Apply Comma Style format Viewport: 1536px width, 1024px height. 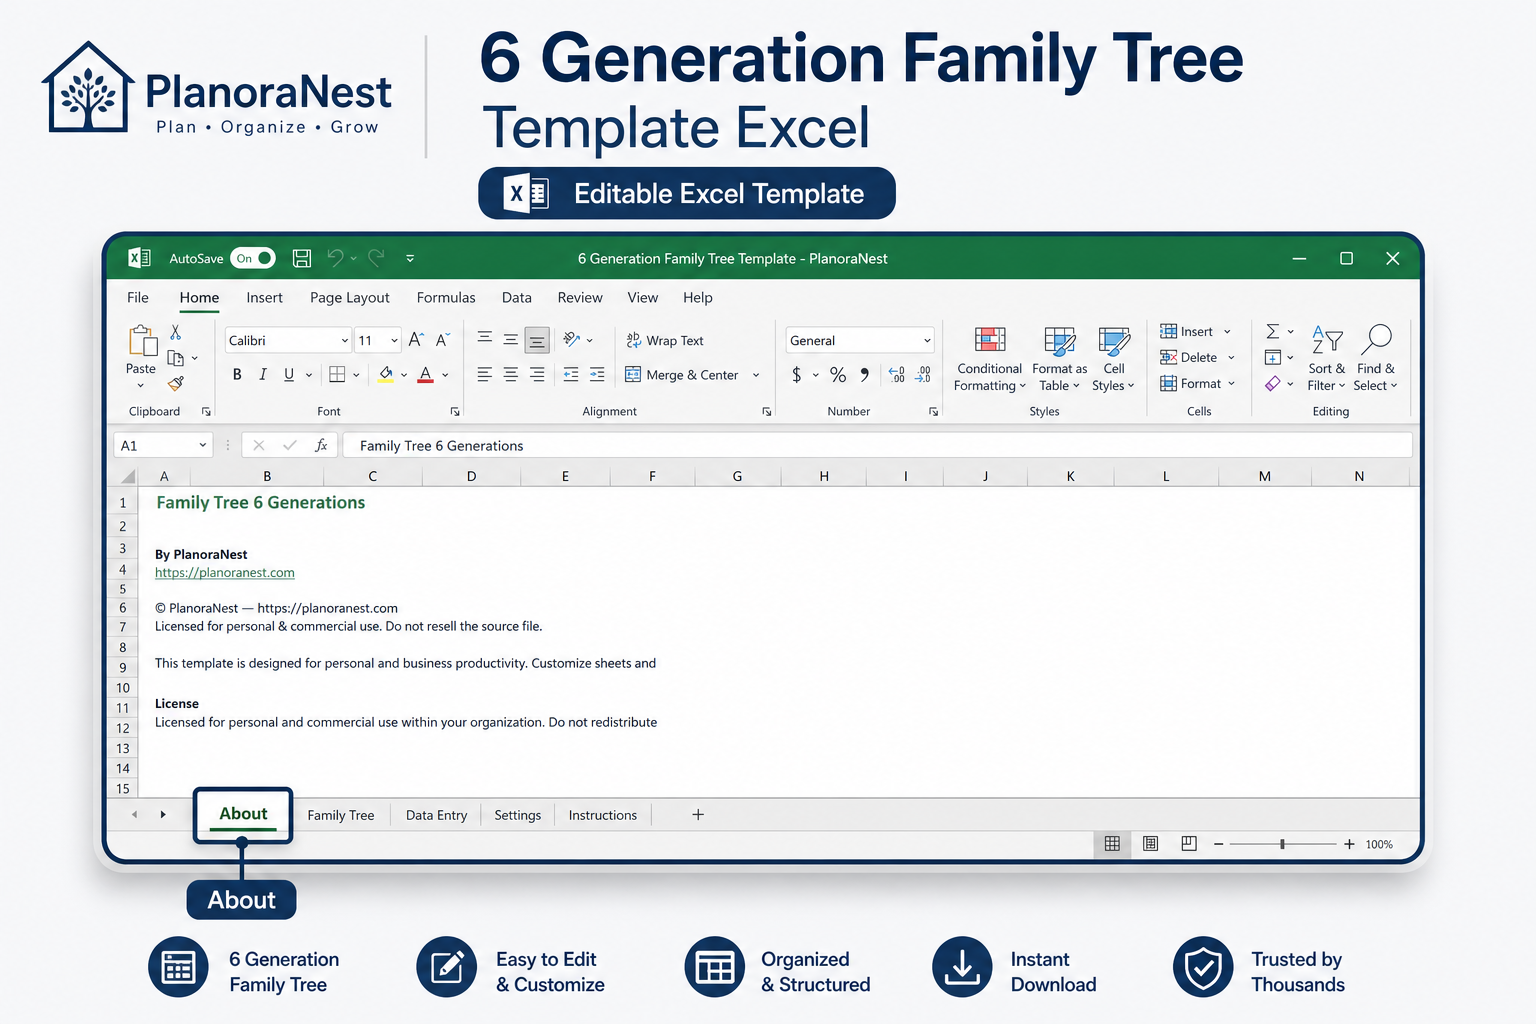tap(865, 374)
